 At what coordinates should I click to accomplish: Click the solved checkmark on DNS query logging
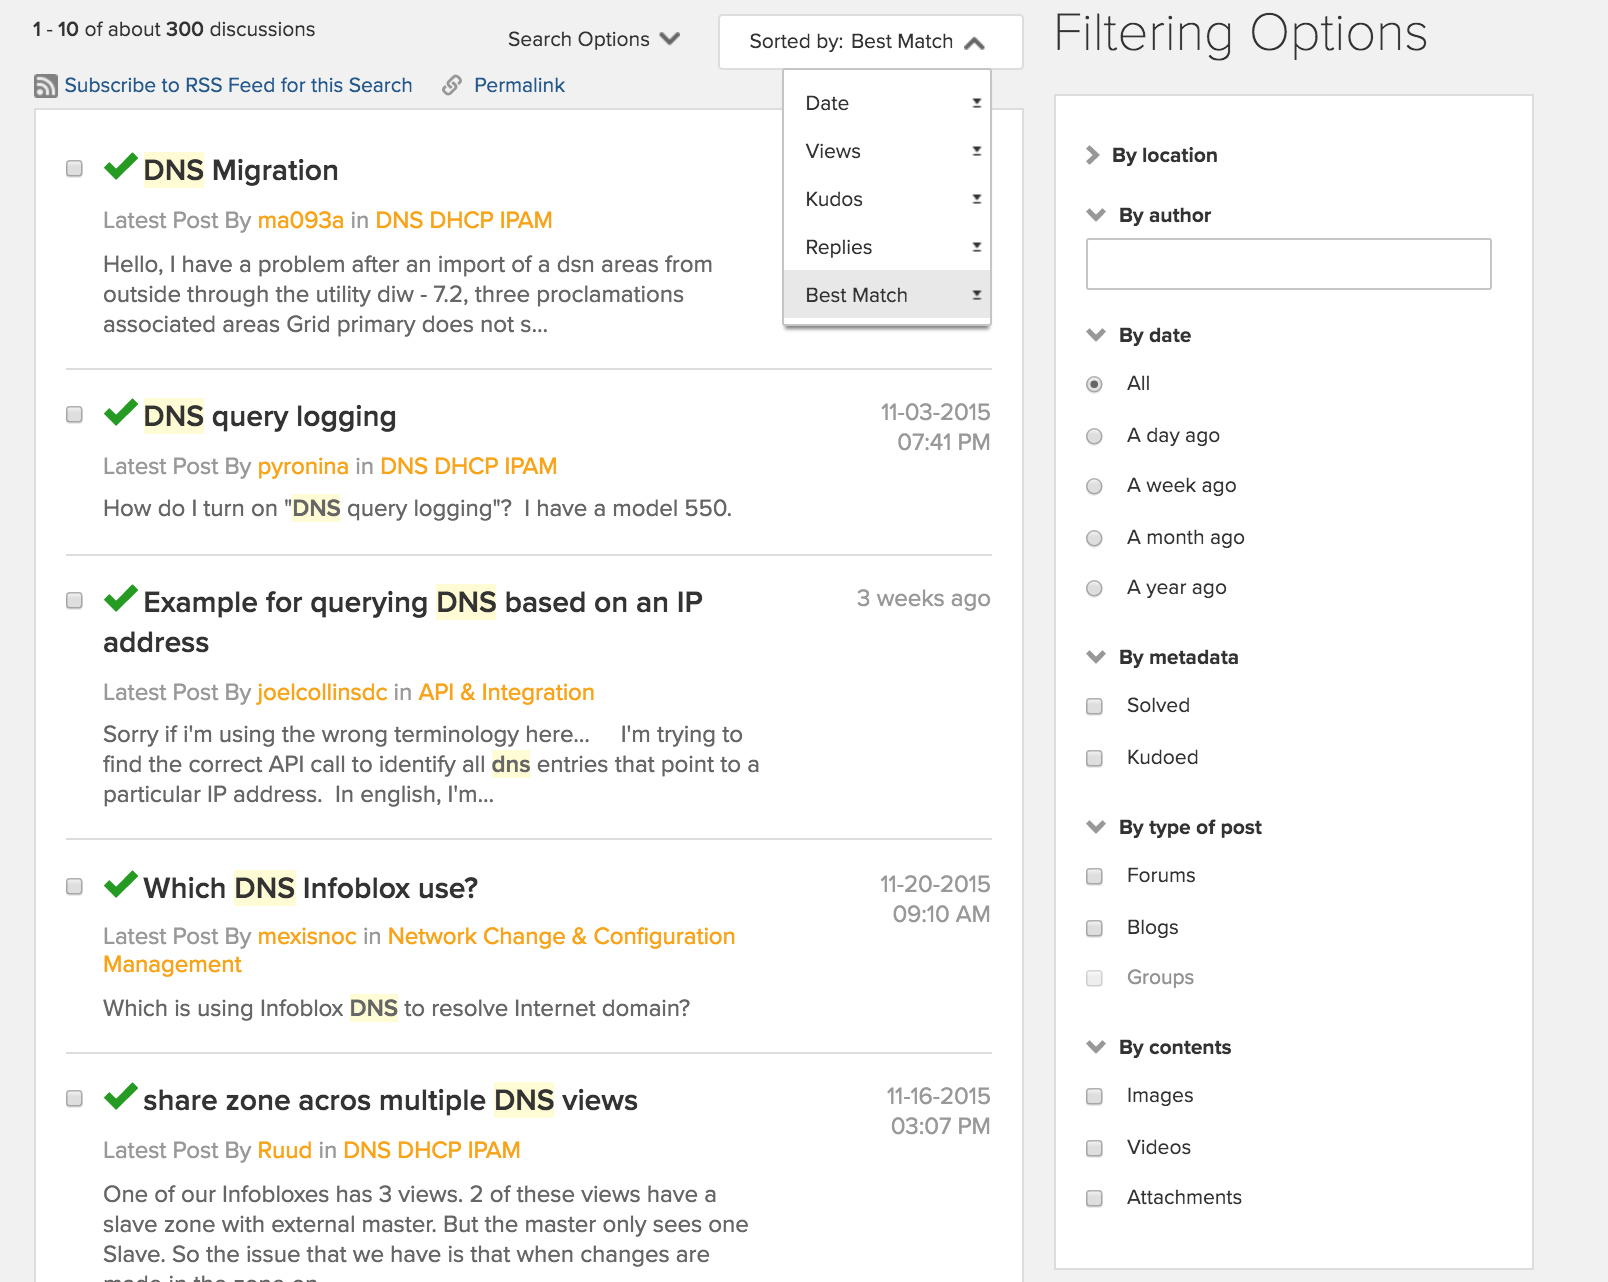120,413
